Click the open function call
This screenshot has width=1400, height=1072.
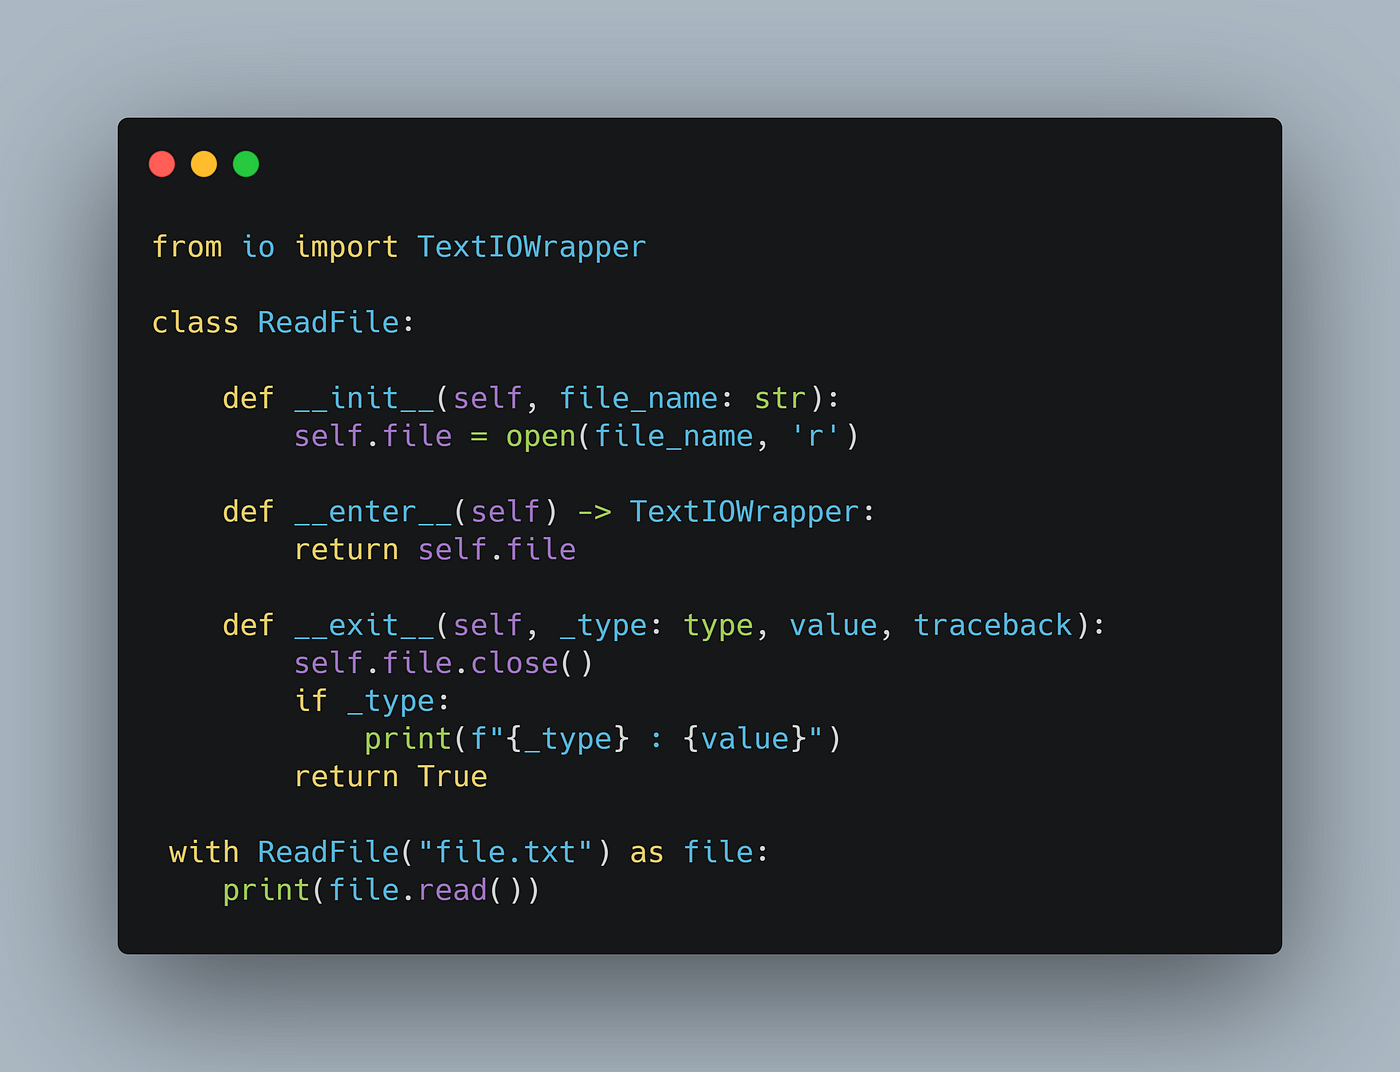click(x=540, y=437)
